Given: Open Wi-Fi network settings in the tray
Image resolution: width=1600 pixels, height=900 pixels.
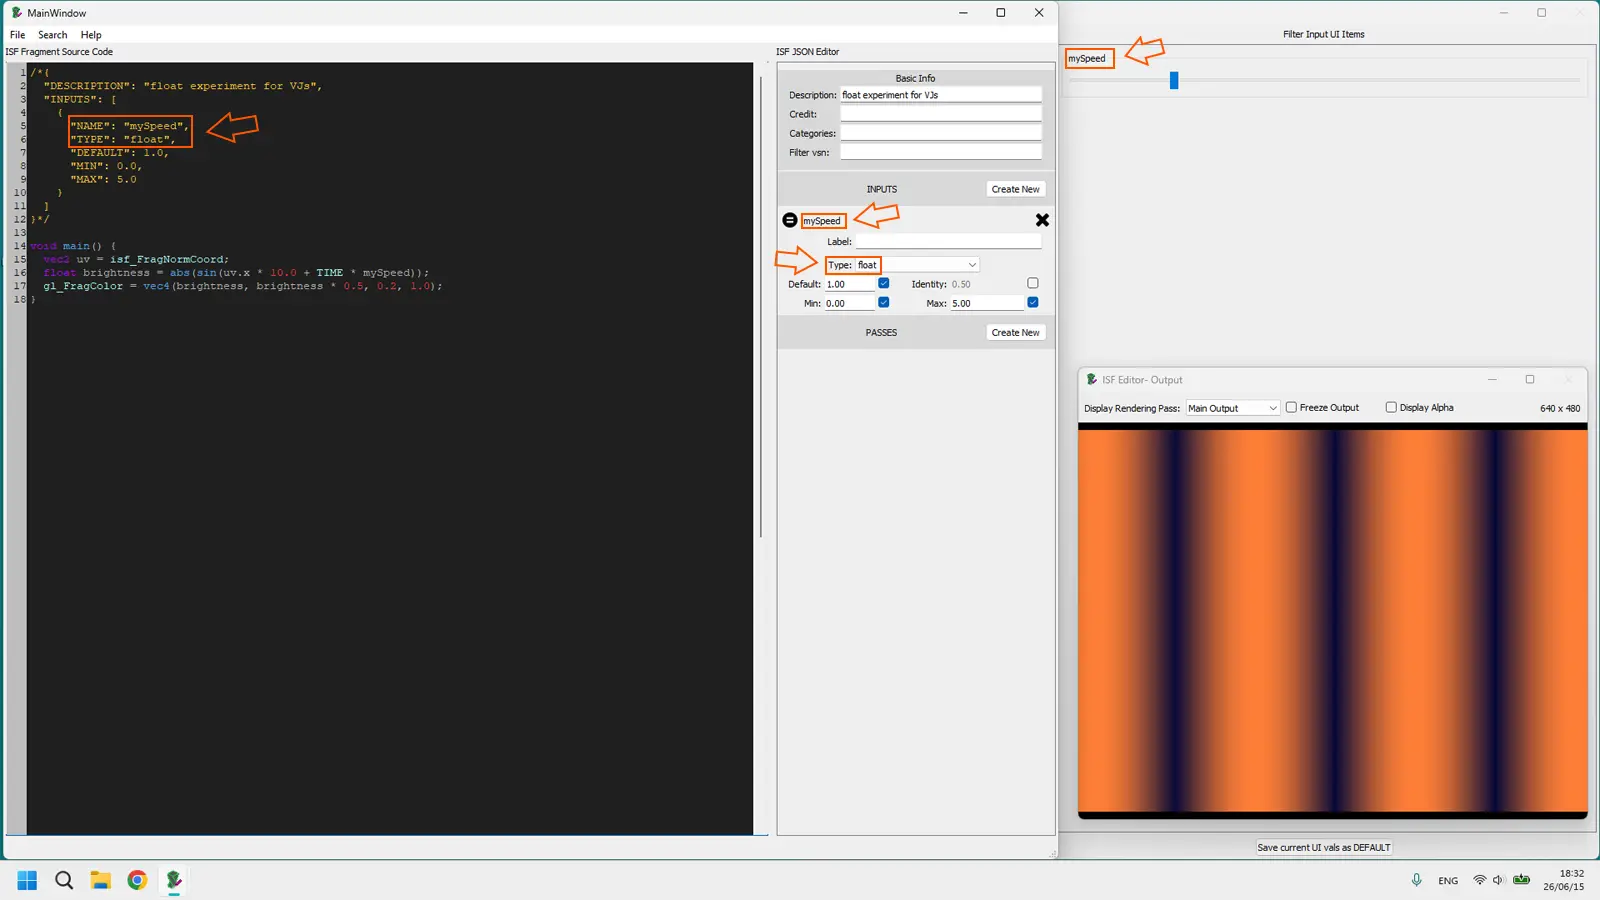Looking at the screenshot, I should pos(1479,880).
